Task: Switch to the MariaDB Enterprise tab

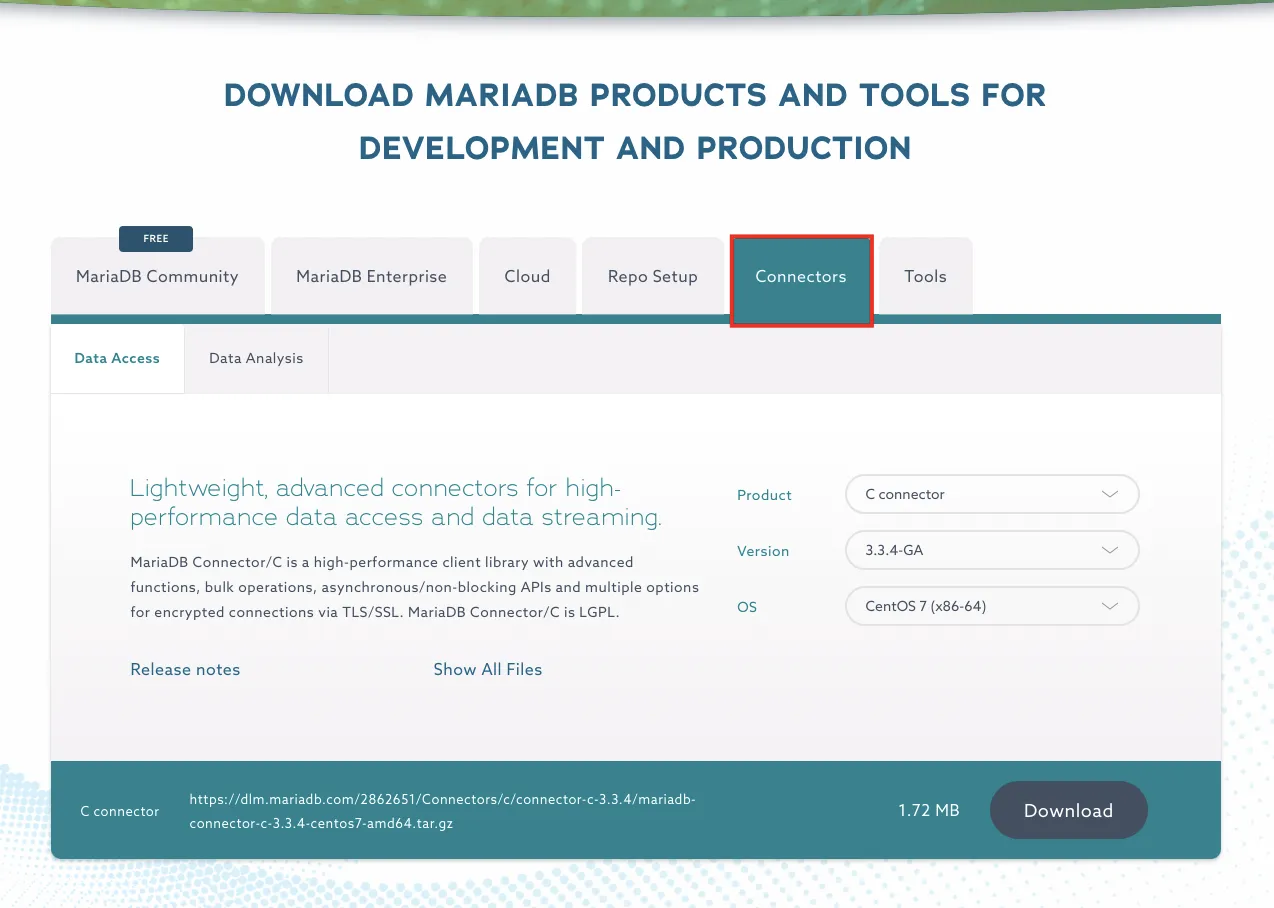Action: [371, 276]
